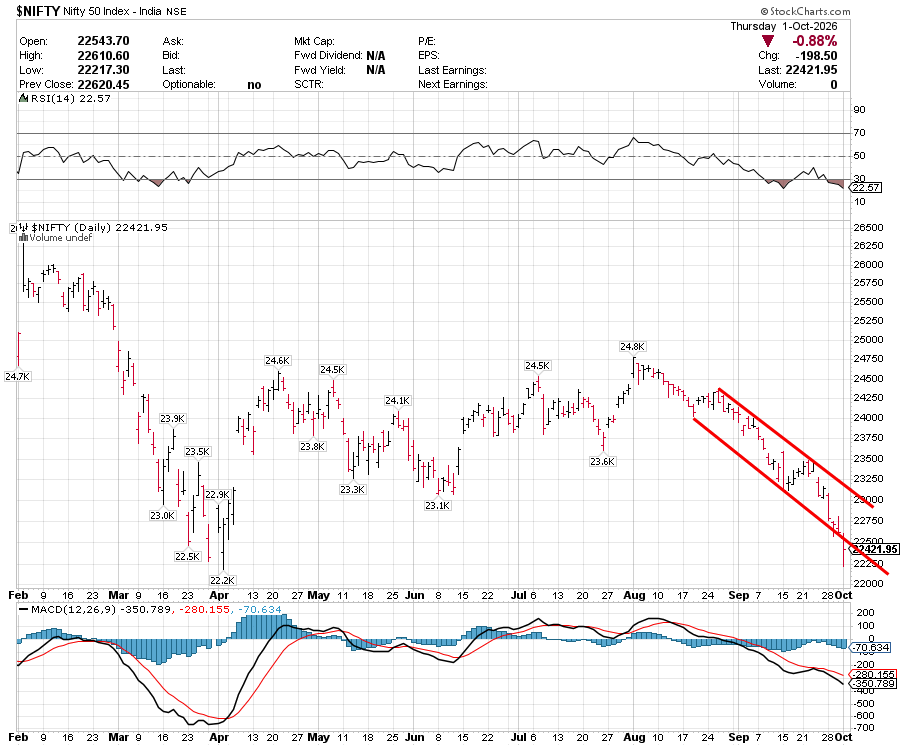Click the 26500 price axis label
900x746 pixels.
tap(868, 227)
